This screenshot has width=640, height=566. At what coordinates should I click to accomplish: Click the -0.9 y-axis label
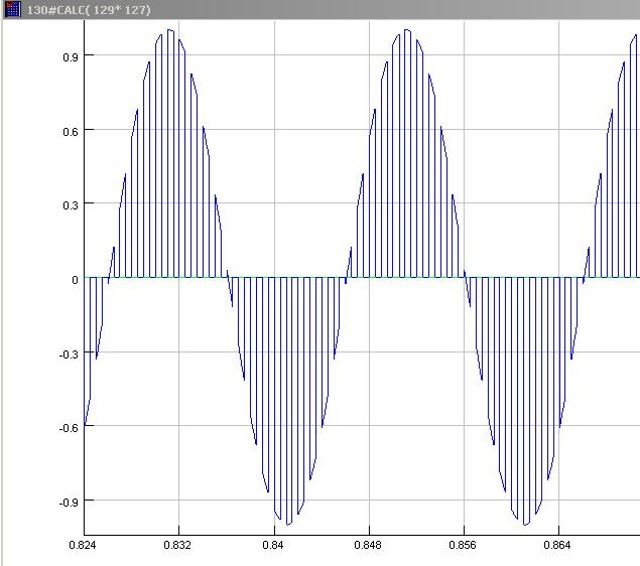coord(69,502)
